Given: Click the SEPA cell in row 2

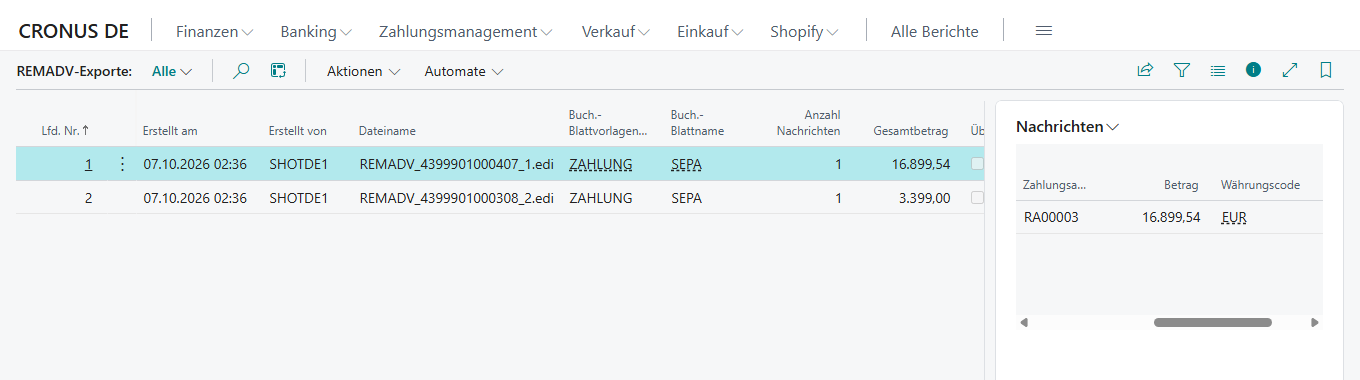Looking at the screenshot, I should point(686,198).
